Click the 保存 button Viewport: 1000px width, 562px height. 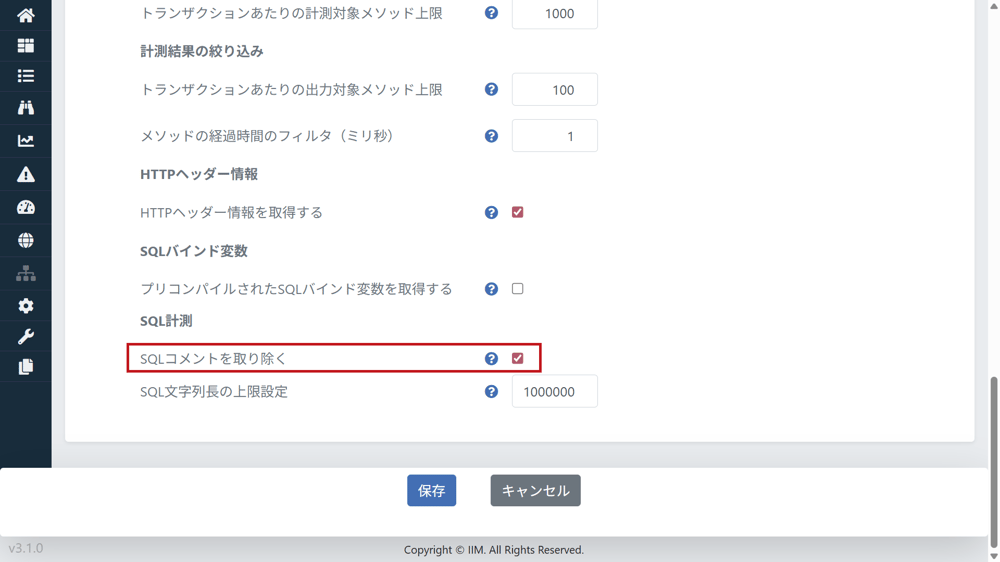click(431, 491)
